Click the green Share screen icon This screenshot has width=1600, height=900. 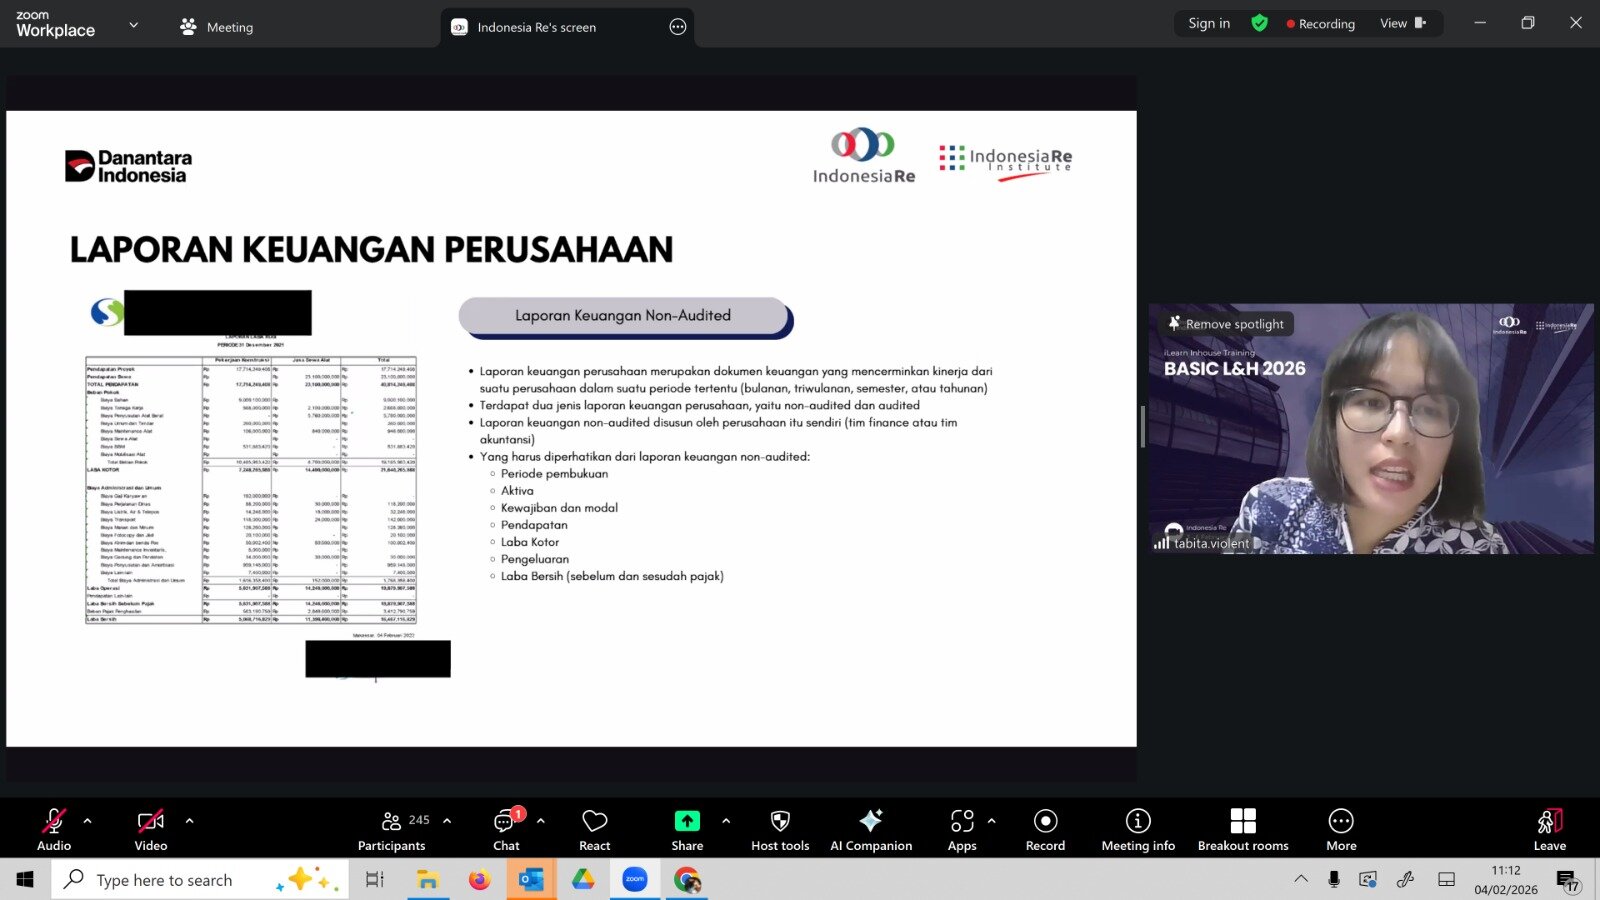point(687,821)
